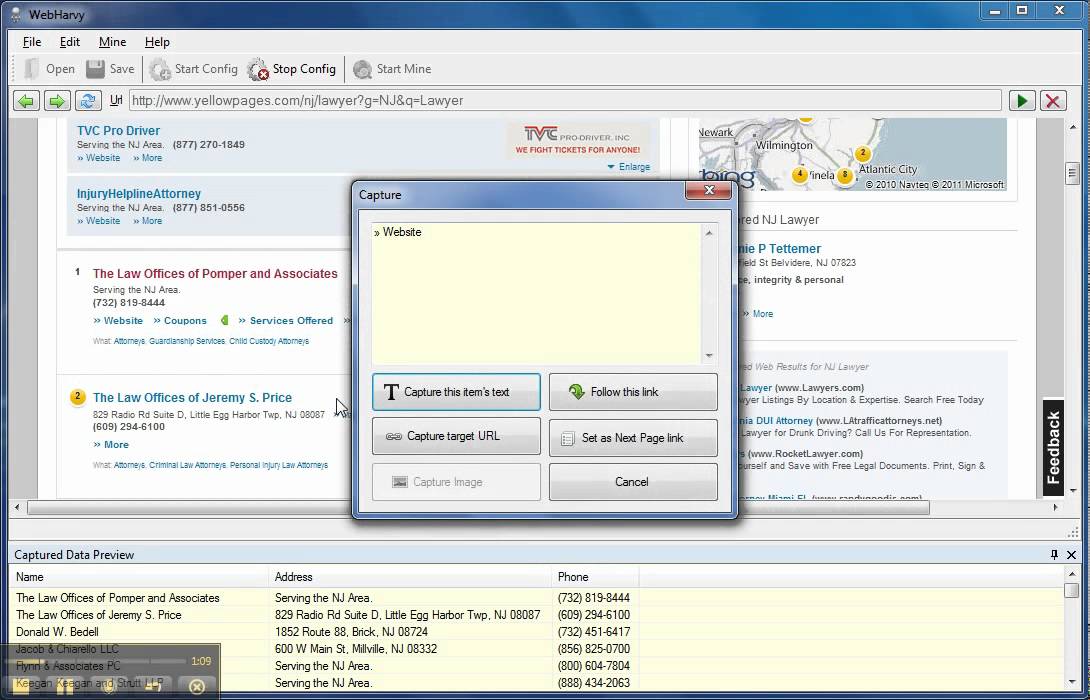Image resolution: width=1090 pixels, height=700 pixels.
Task: Click Start Config in the toolbar
Action: click(193, 69)
